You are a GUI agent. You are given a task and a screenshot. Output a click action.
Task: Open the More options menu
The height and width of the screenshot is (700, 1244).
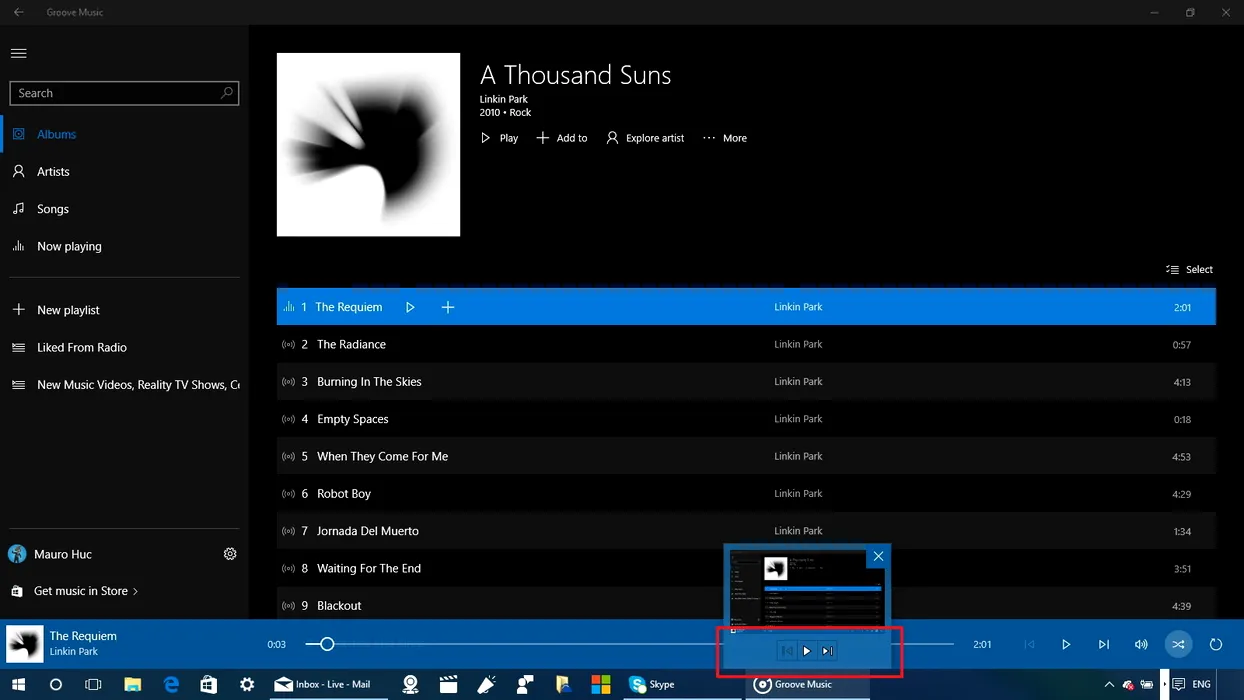(x=725, y=138)
